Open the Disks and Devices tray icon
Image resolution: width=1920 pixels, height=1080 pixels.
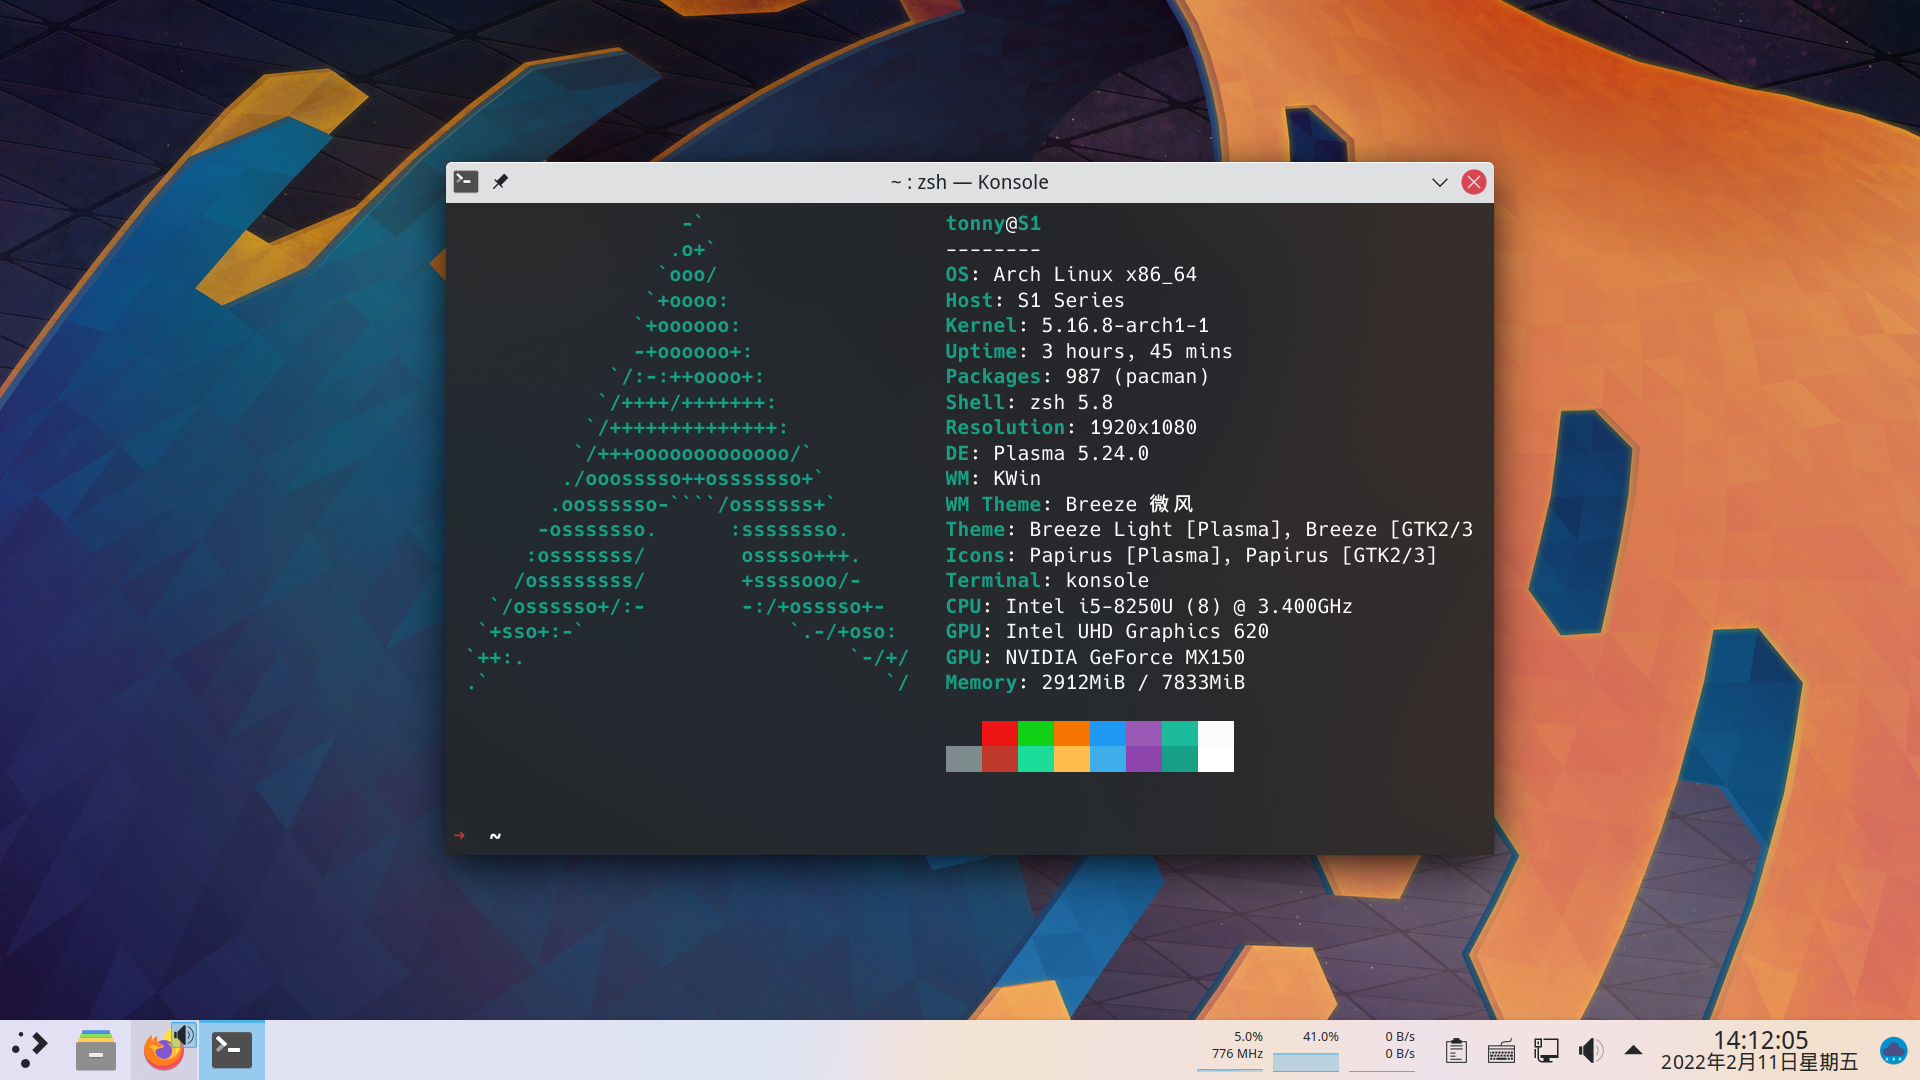click(1546, 1051)
